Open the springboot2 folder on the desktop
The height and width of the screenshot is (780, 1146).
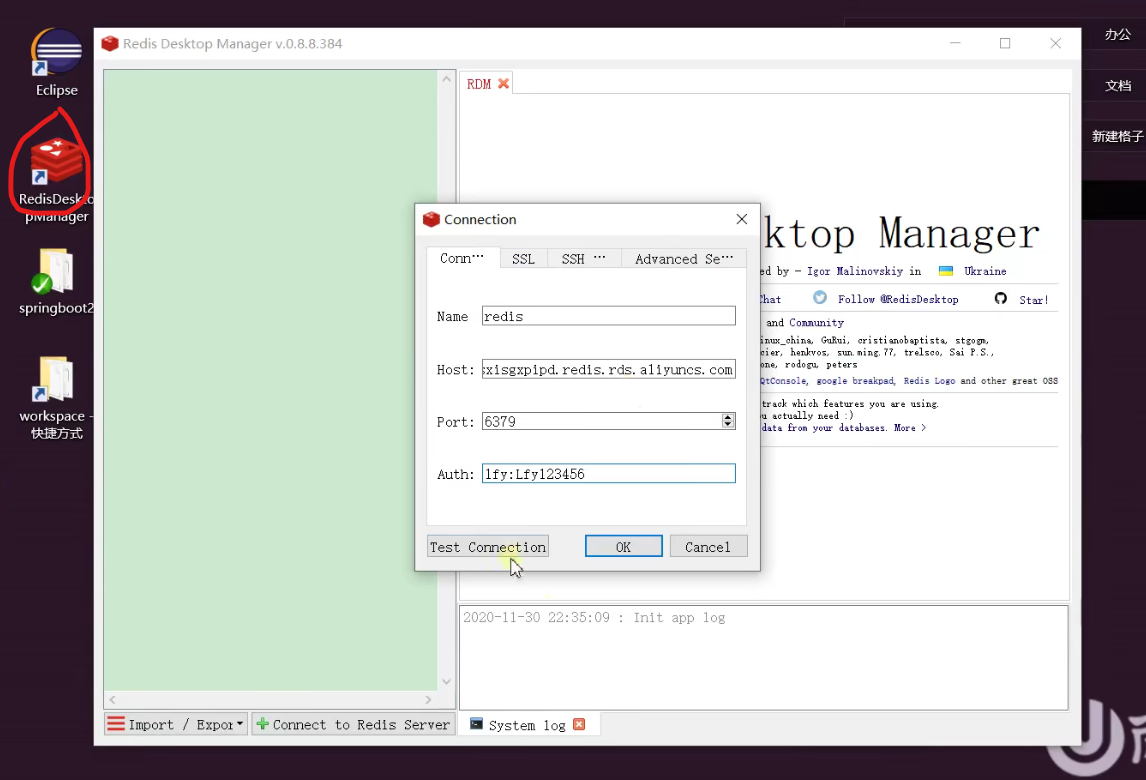(x=56, y=281)
